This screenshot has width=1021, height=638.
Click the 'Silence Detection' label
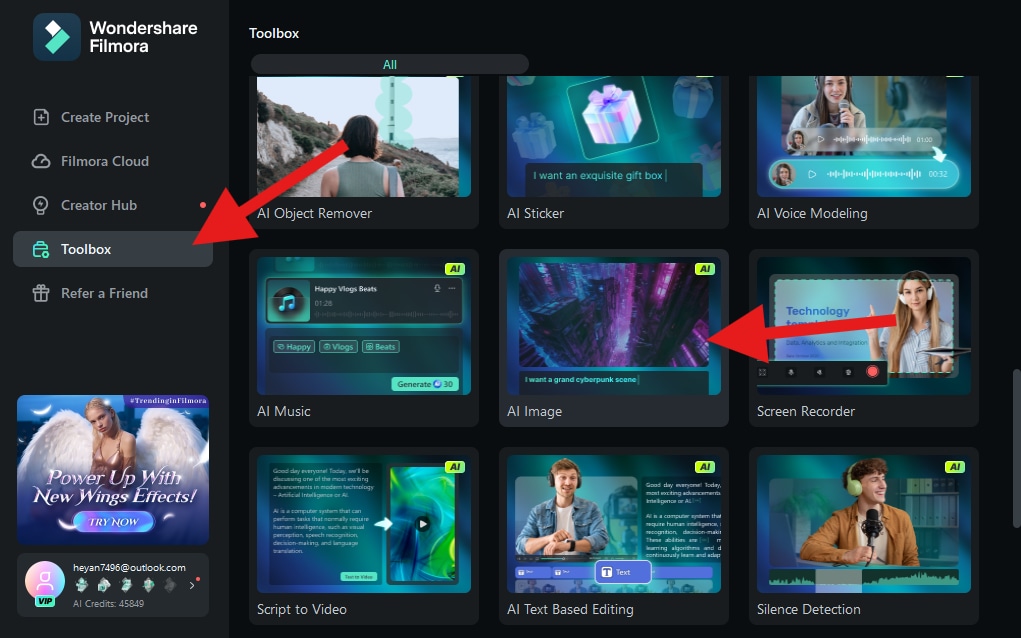click(x=809, y=609)
